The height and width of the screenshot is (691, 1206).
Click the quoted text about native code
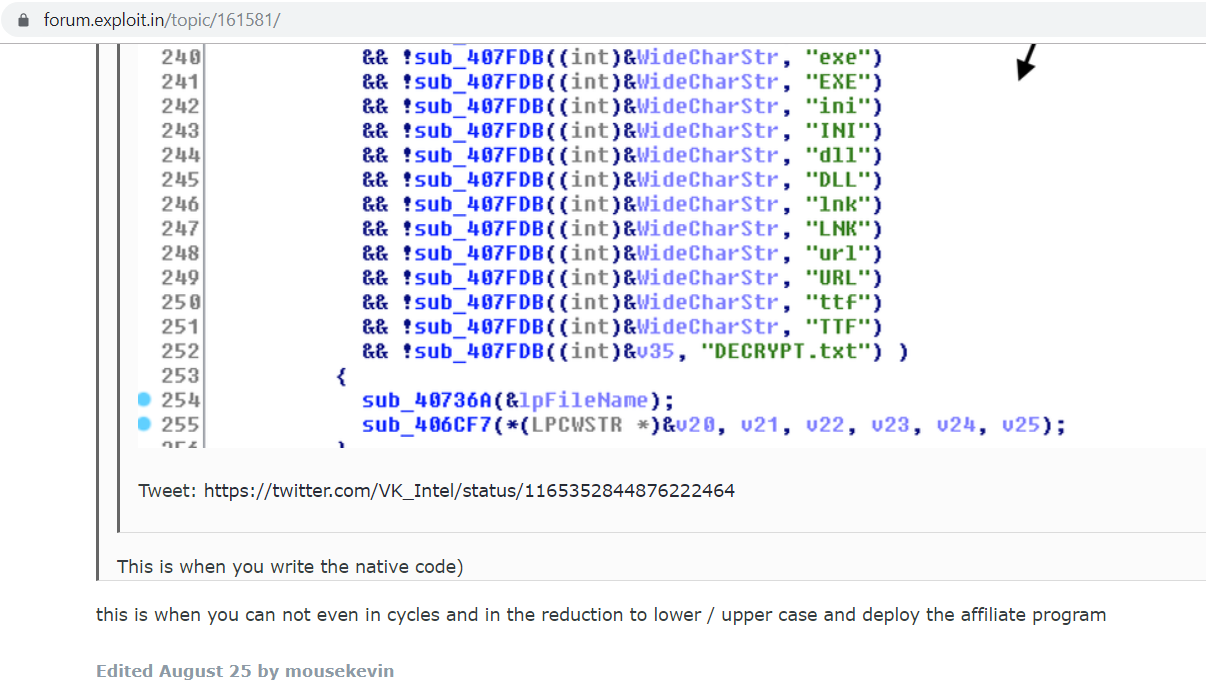click(x=290, y=567)
